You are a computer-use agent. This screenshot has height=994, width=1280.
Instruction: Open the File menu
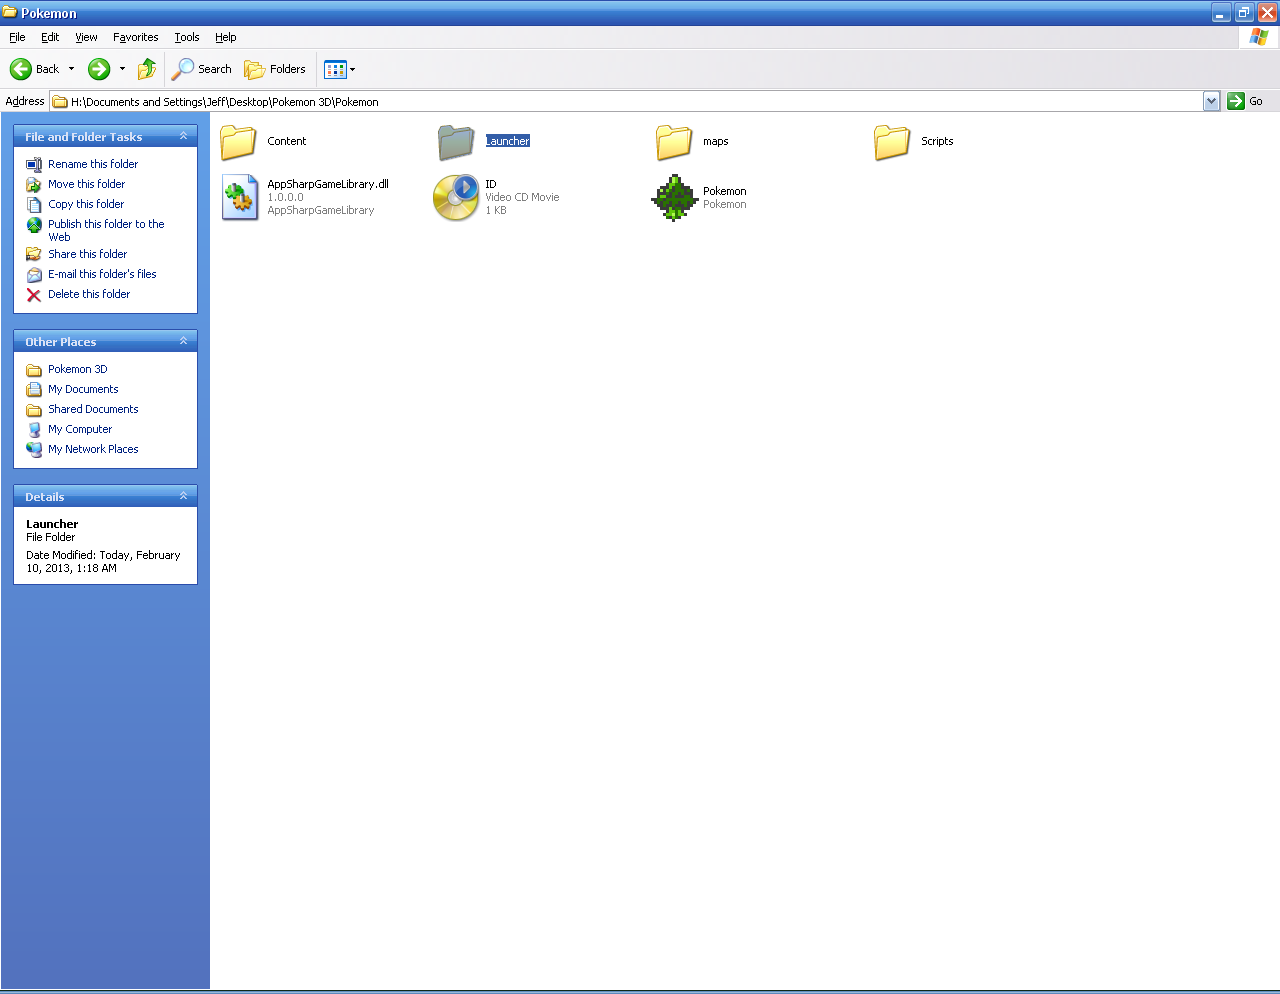tap(17, 37)
